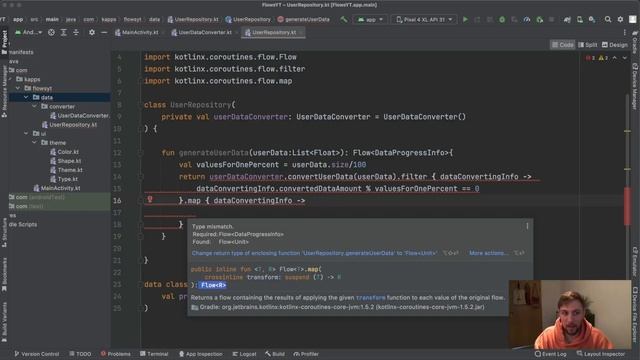Click the Sync Project with Gradle icon
The image size is (640, 360).
pyautogui.click(x=567, y=19)
